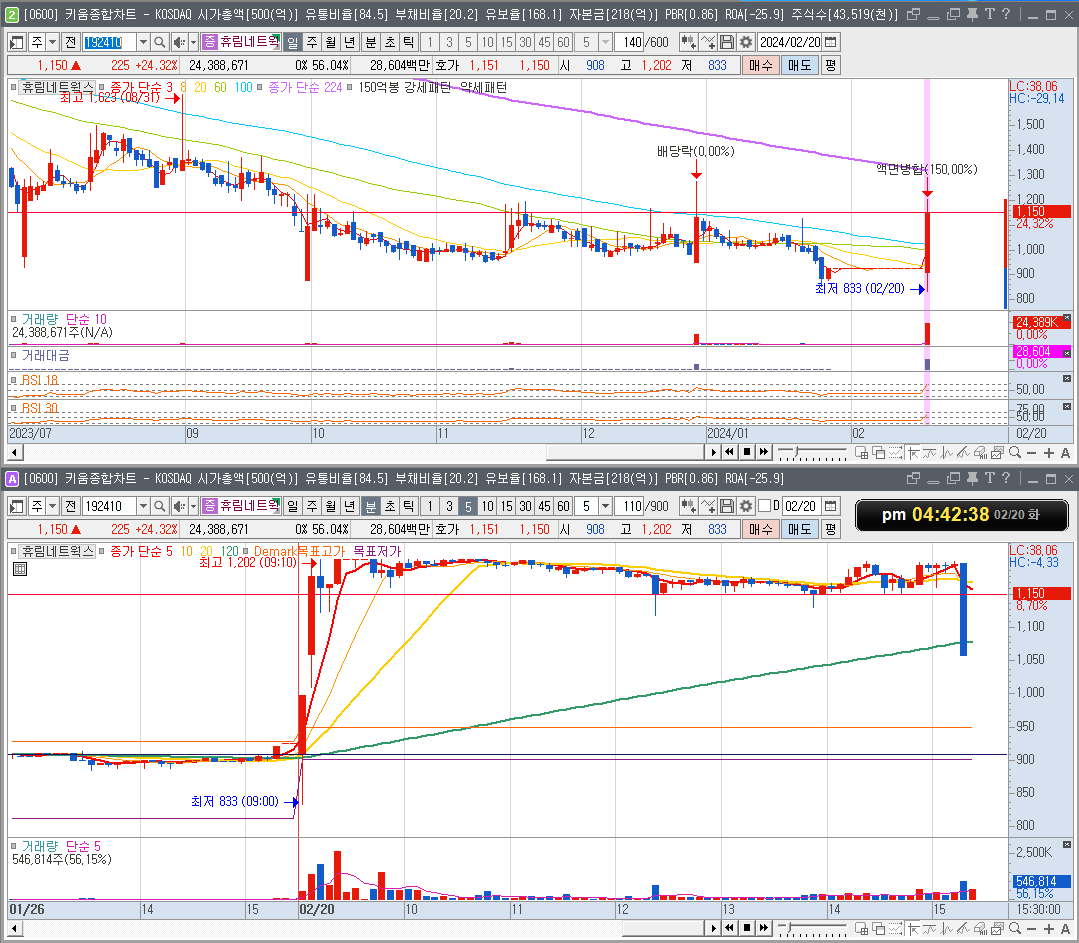The height and width of the screenshot is (943, 1079).
Task: Toggle 거래량 indicator marker in upper chart
Action: 13,319
